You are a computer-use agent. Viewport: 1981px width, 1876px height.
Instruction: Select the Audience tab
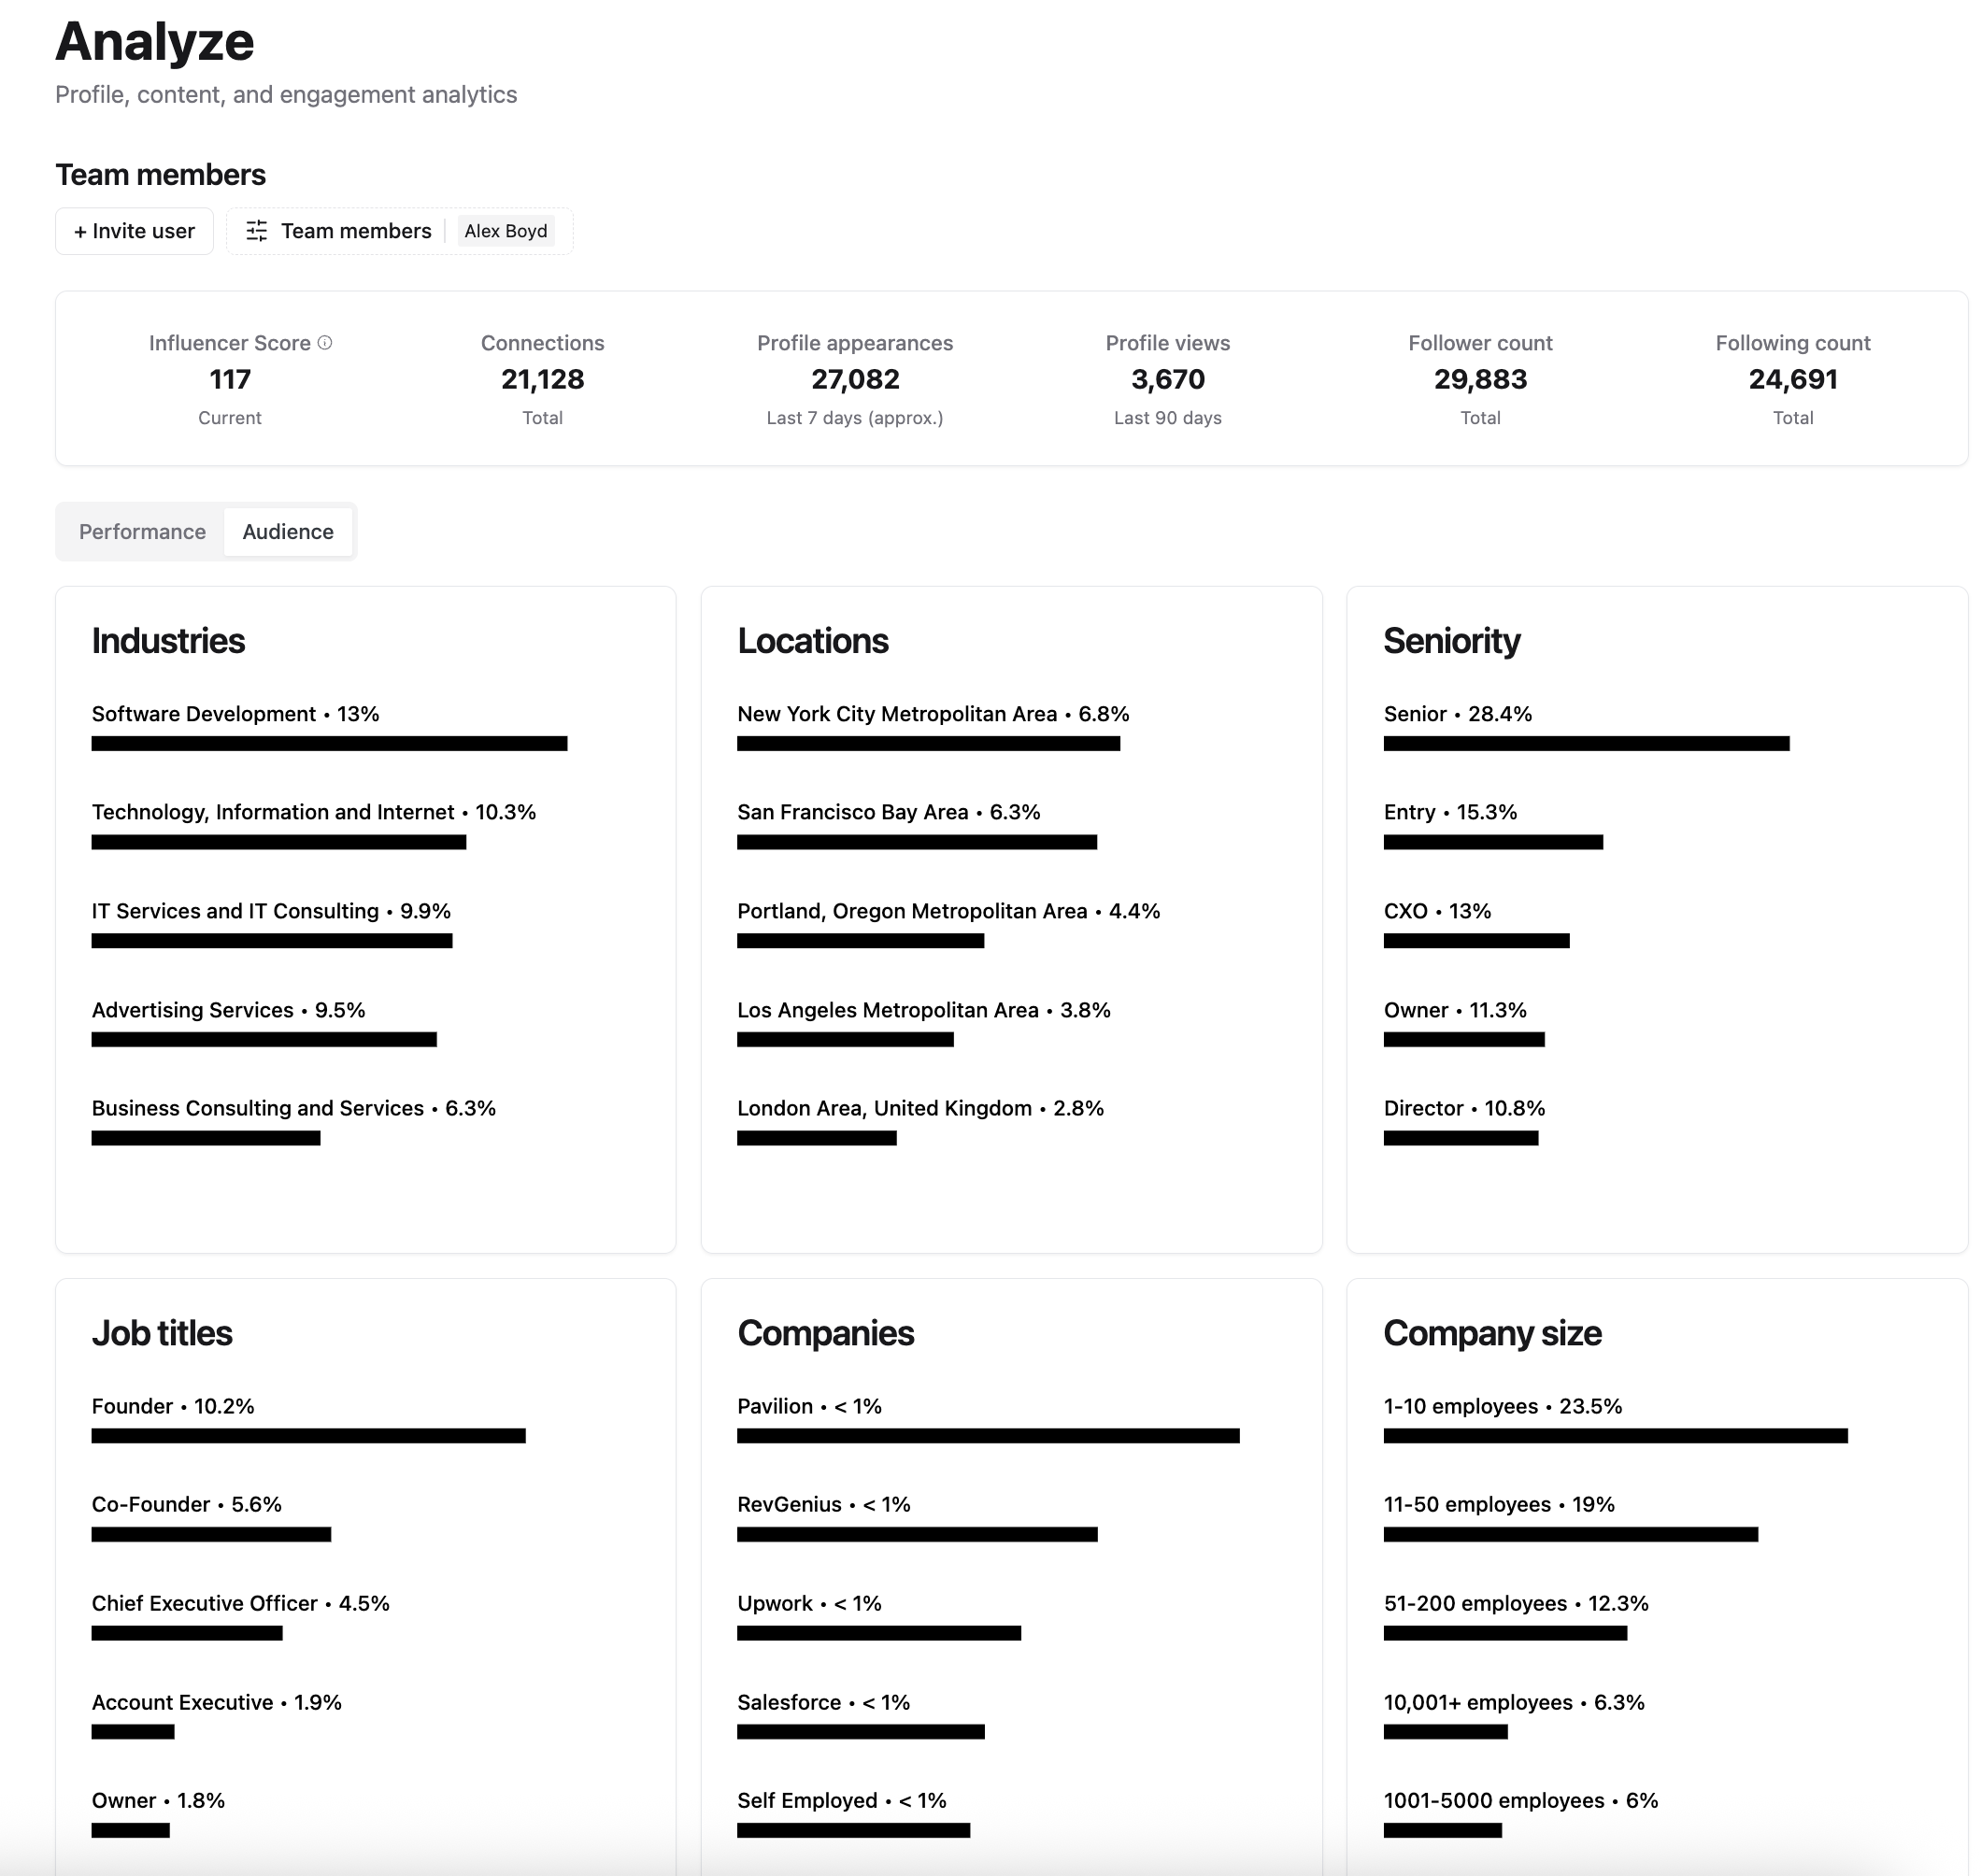point(288,531)
